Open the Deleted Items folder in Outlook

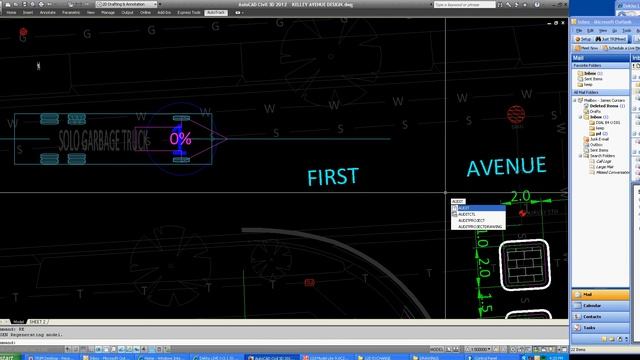pyautogui.click(x=604, y=106)
